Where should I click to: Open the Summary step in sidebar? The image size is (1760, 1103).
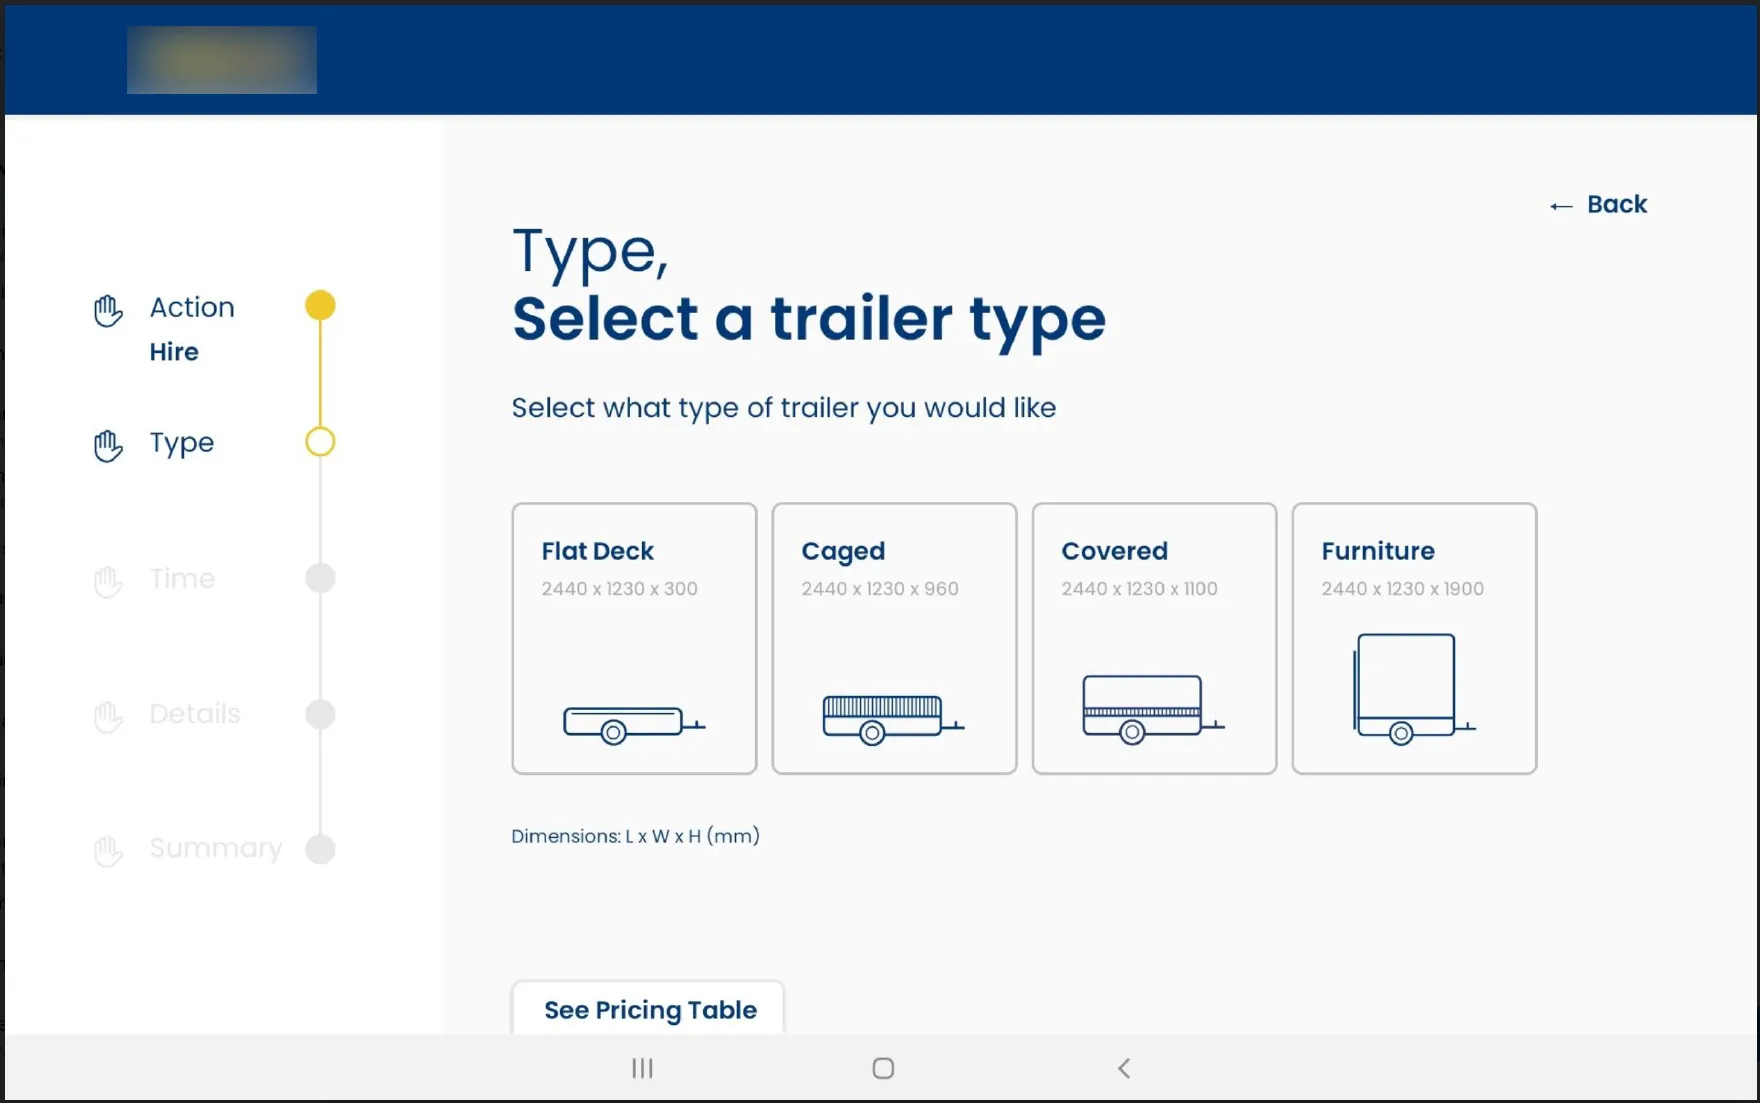216,848
